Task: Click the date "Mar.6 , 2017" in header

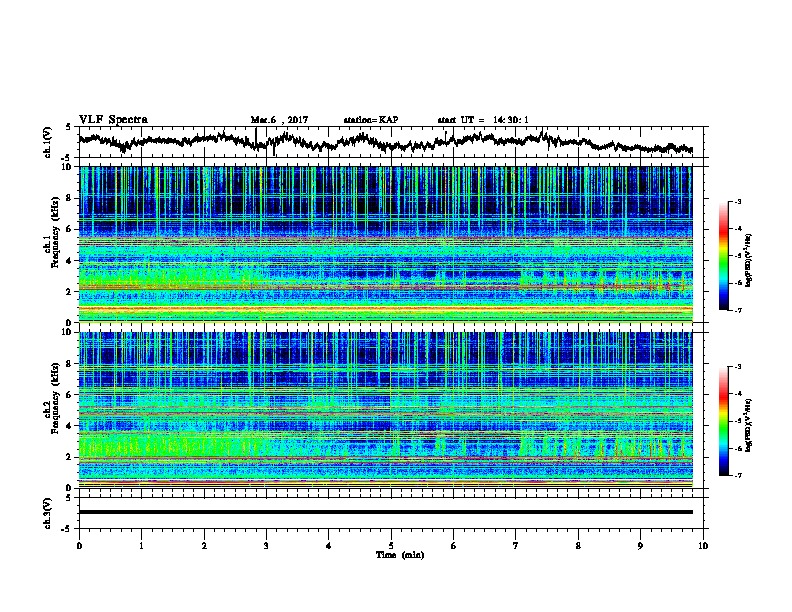Action: 279,120
